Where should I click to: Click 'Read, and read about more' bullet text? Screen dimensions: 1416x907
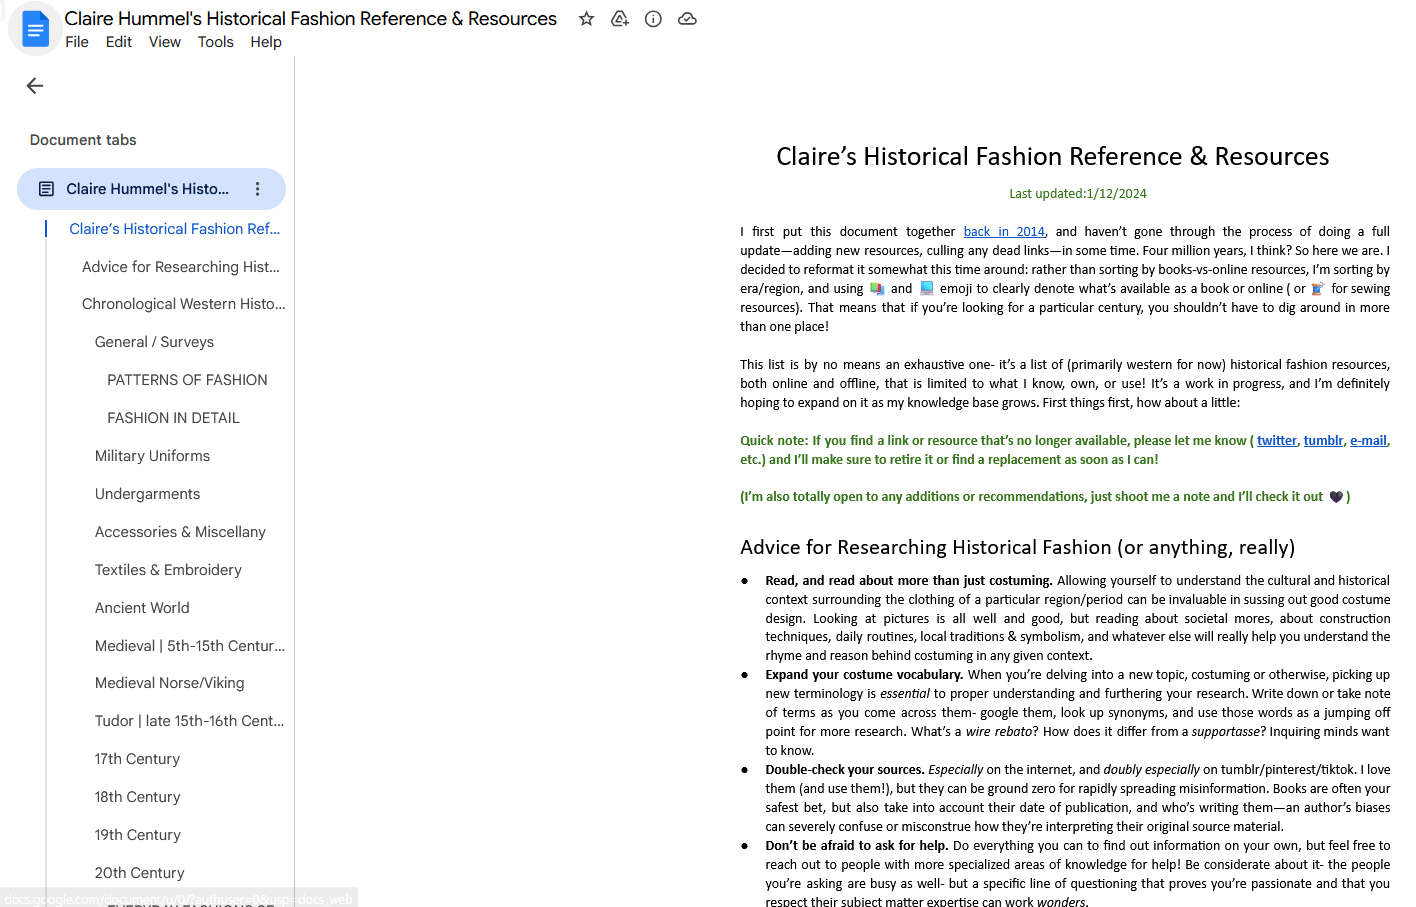point(908,580)
